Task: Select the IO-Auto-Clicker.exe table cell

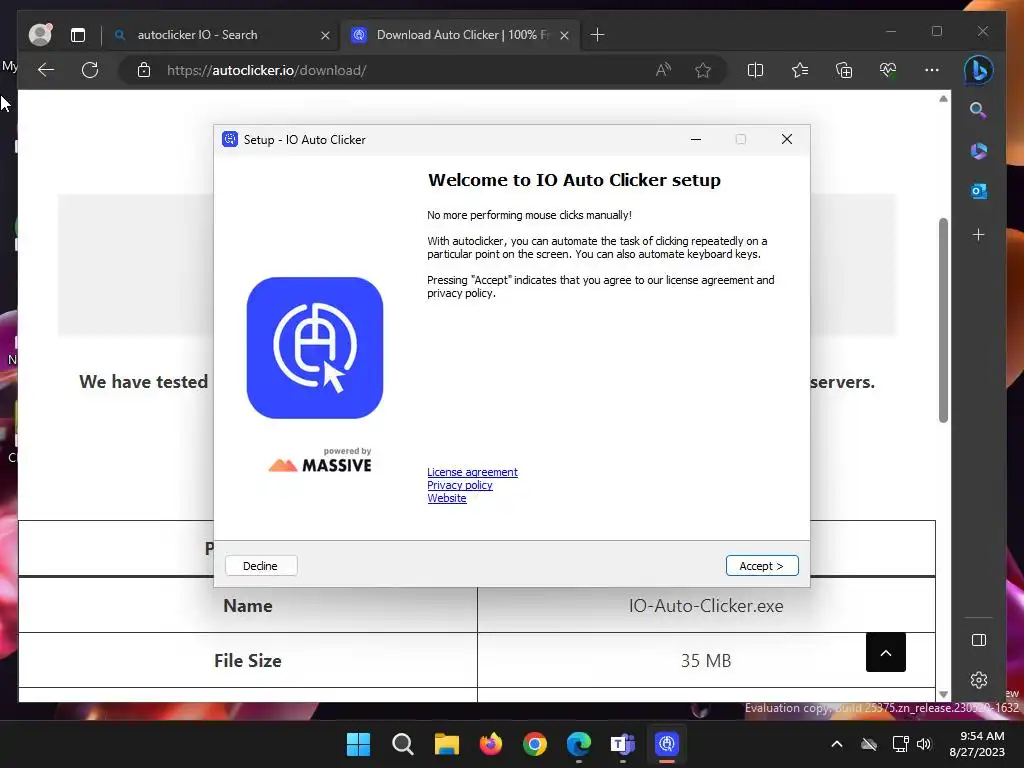Action: [x=706, y=605]
